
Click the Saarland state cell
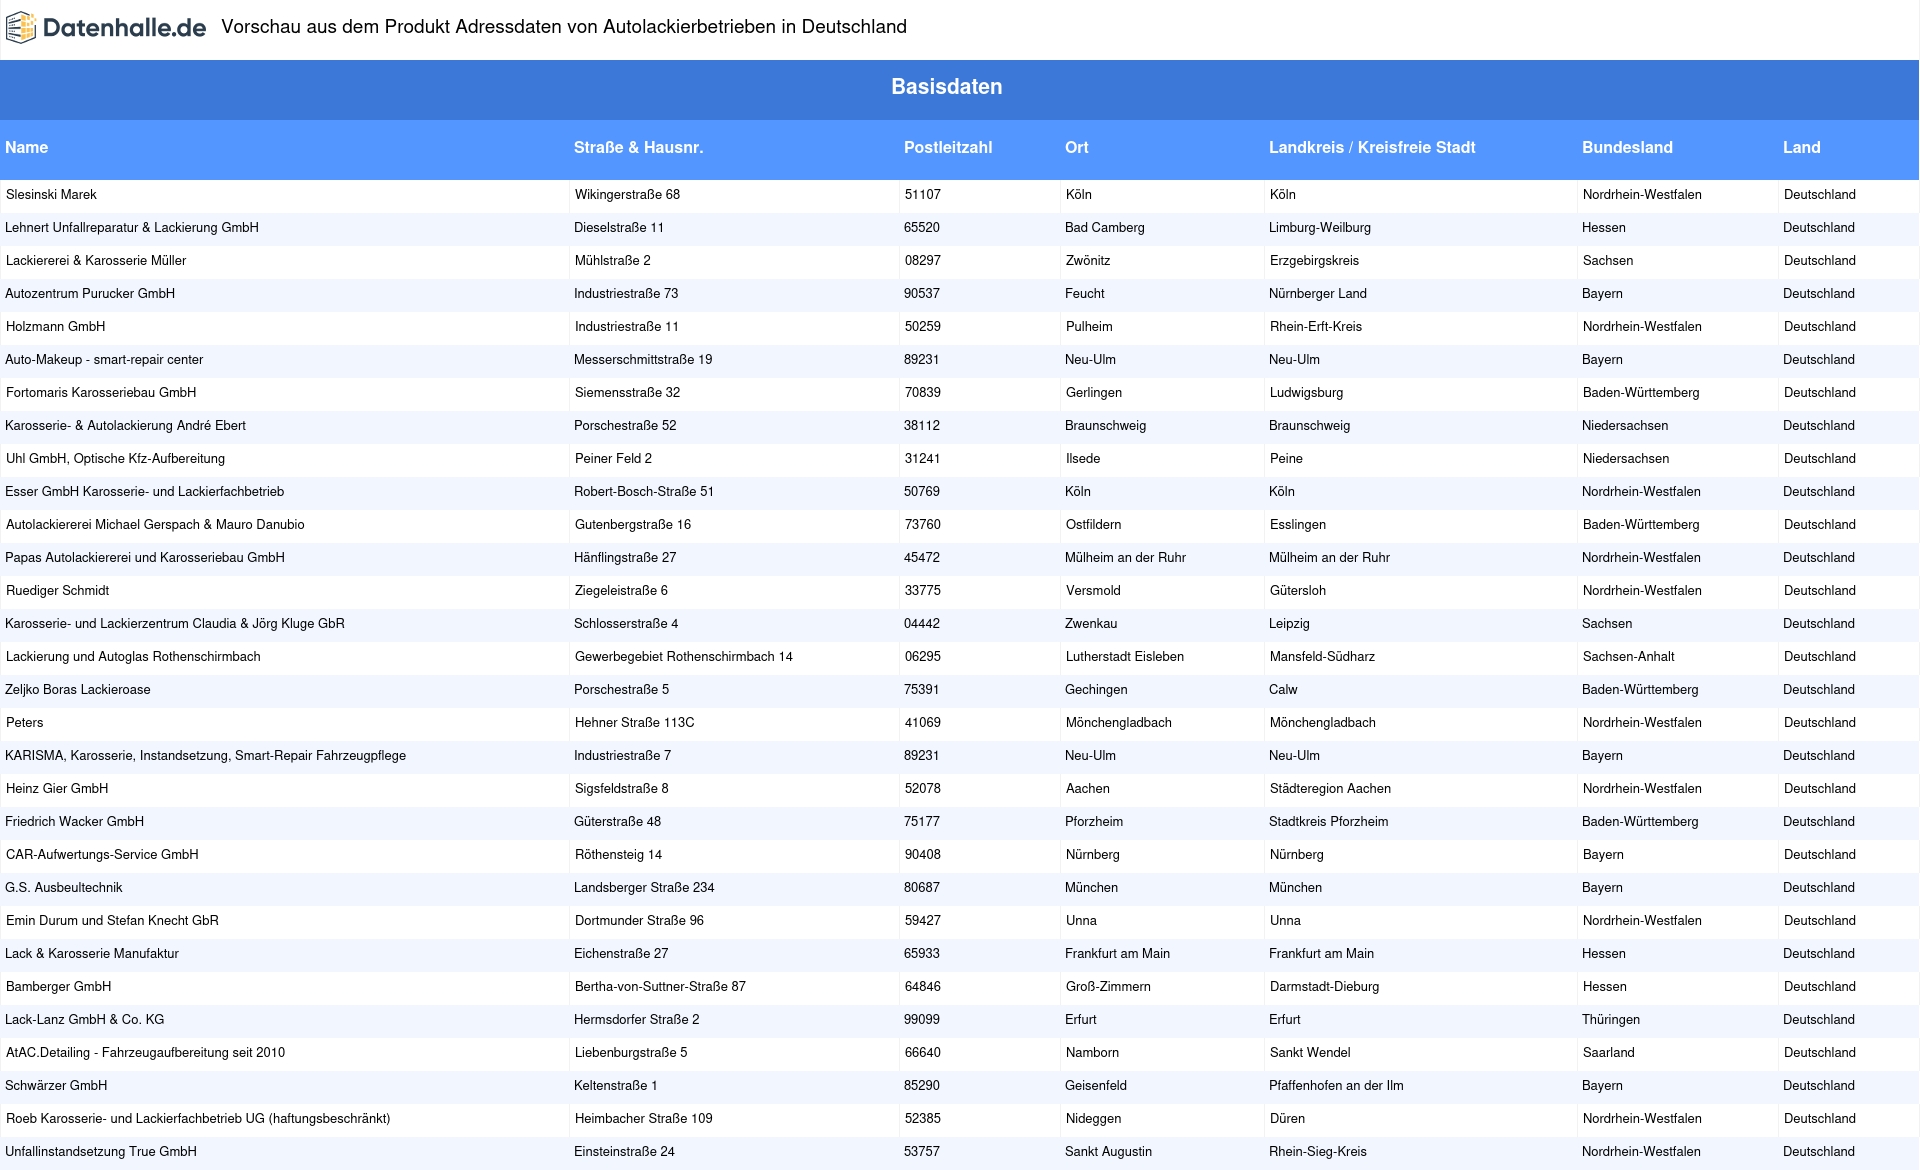pos(1609,1053)
